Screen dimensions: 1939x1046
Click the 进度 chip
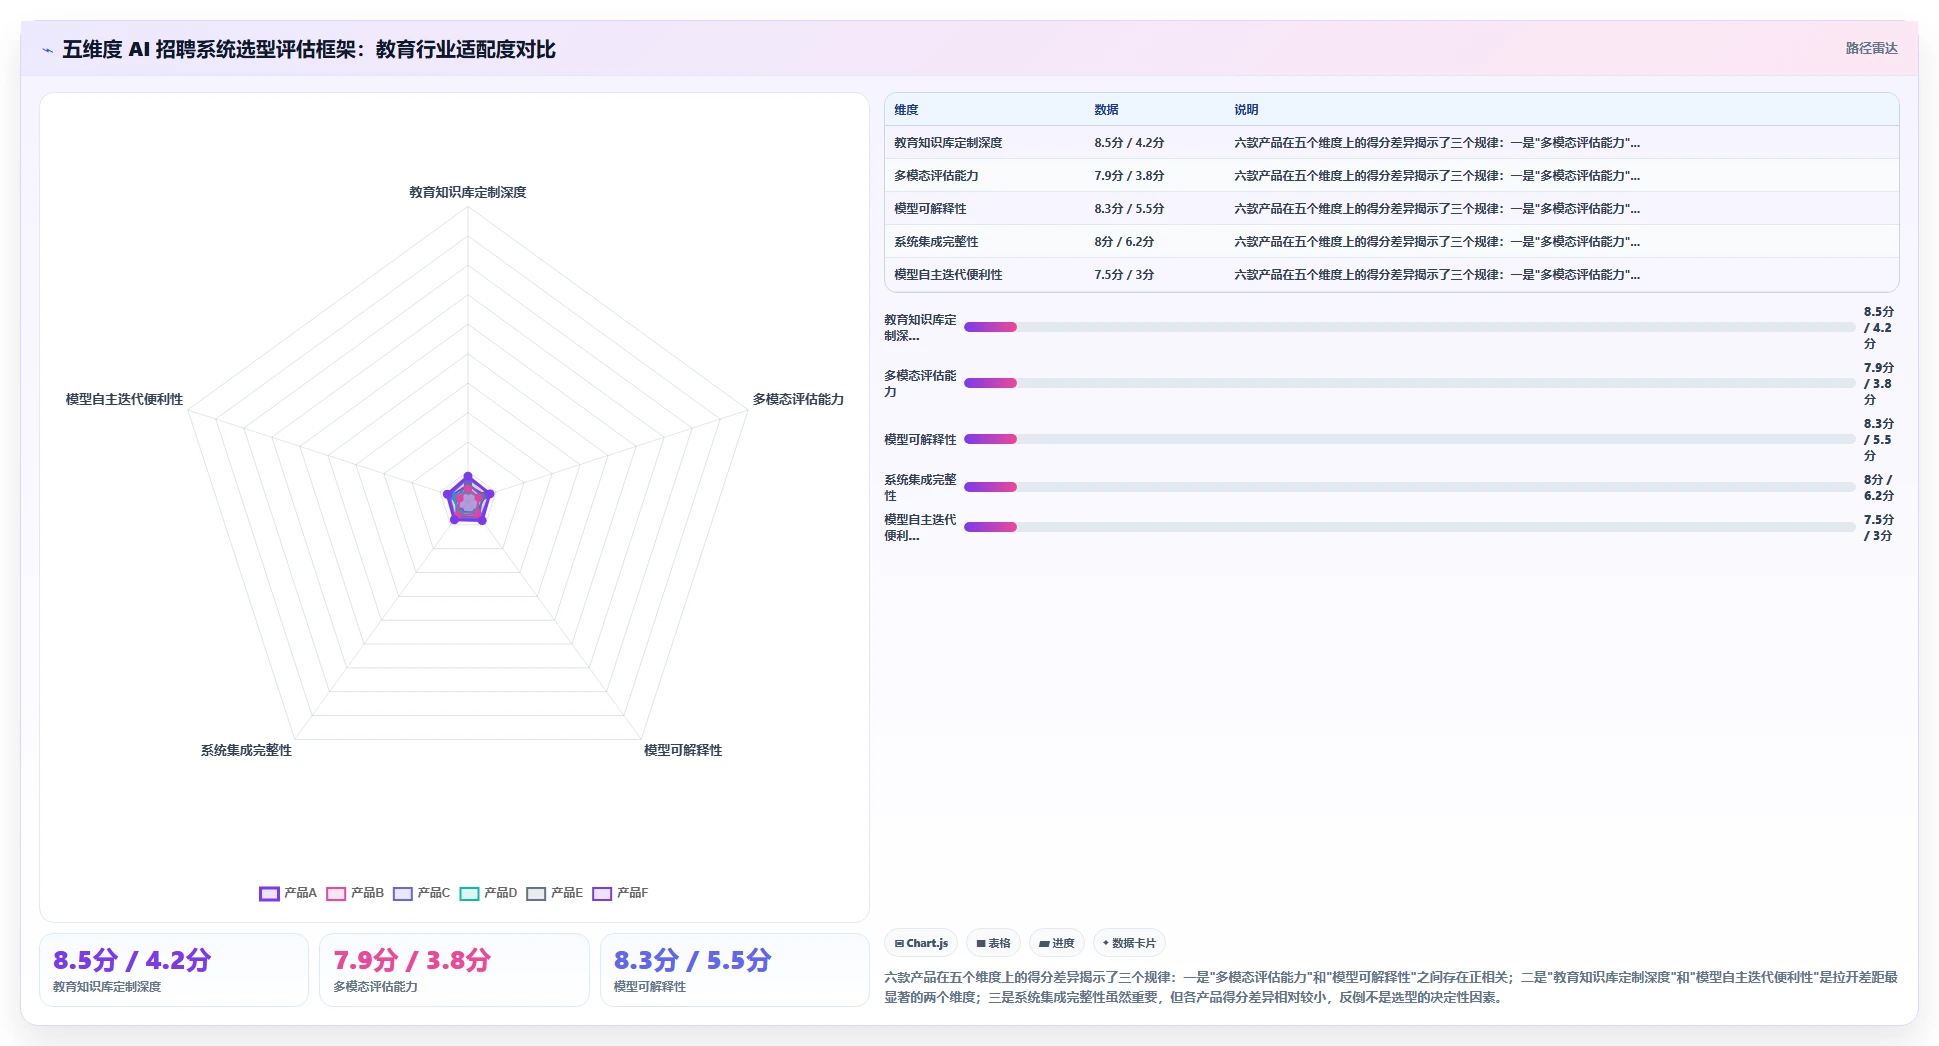coord(1057,943)
